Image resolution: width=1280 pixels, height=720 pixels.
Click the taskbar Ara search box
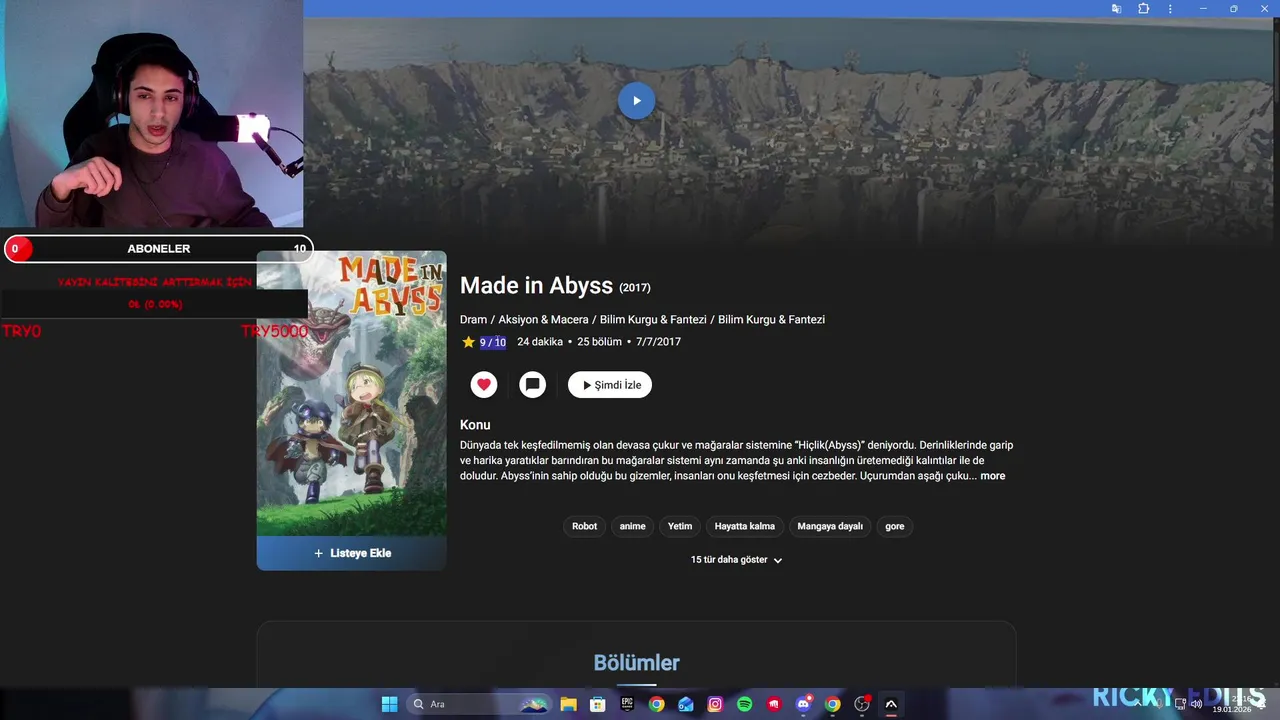coord(480,704)
